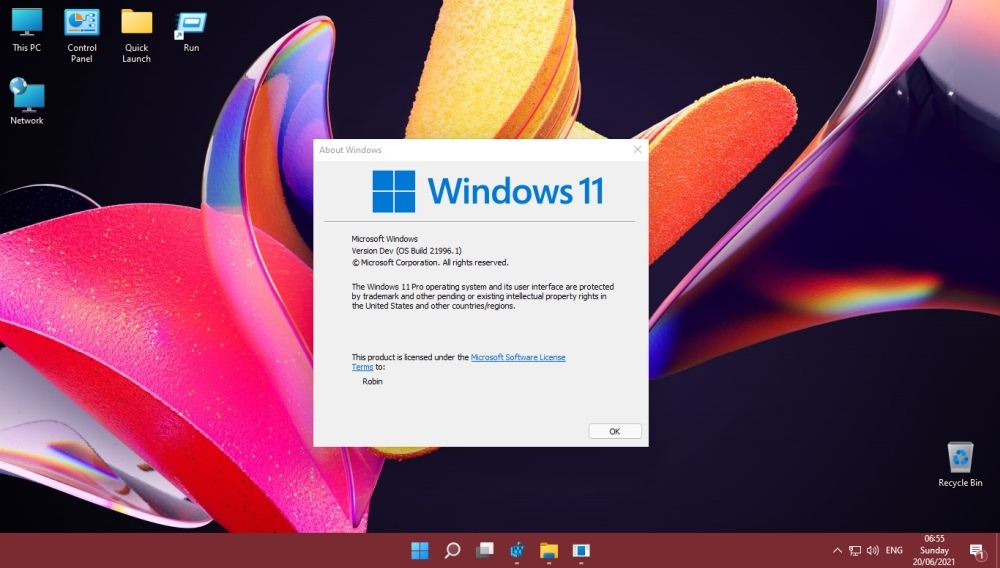Click the taskbar window icon right of File Explorer

pos(580,550)
